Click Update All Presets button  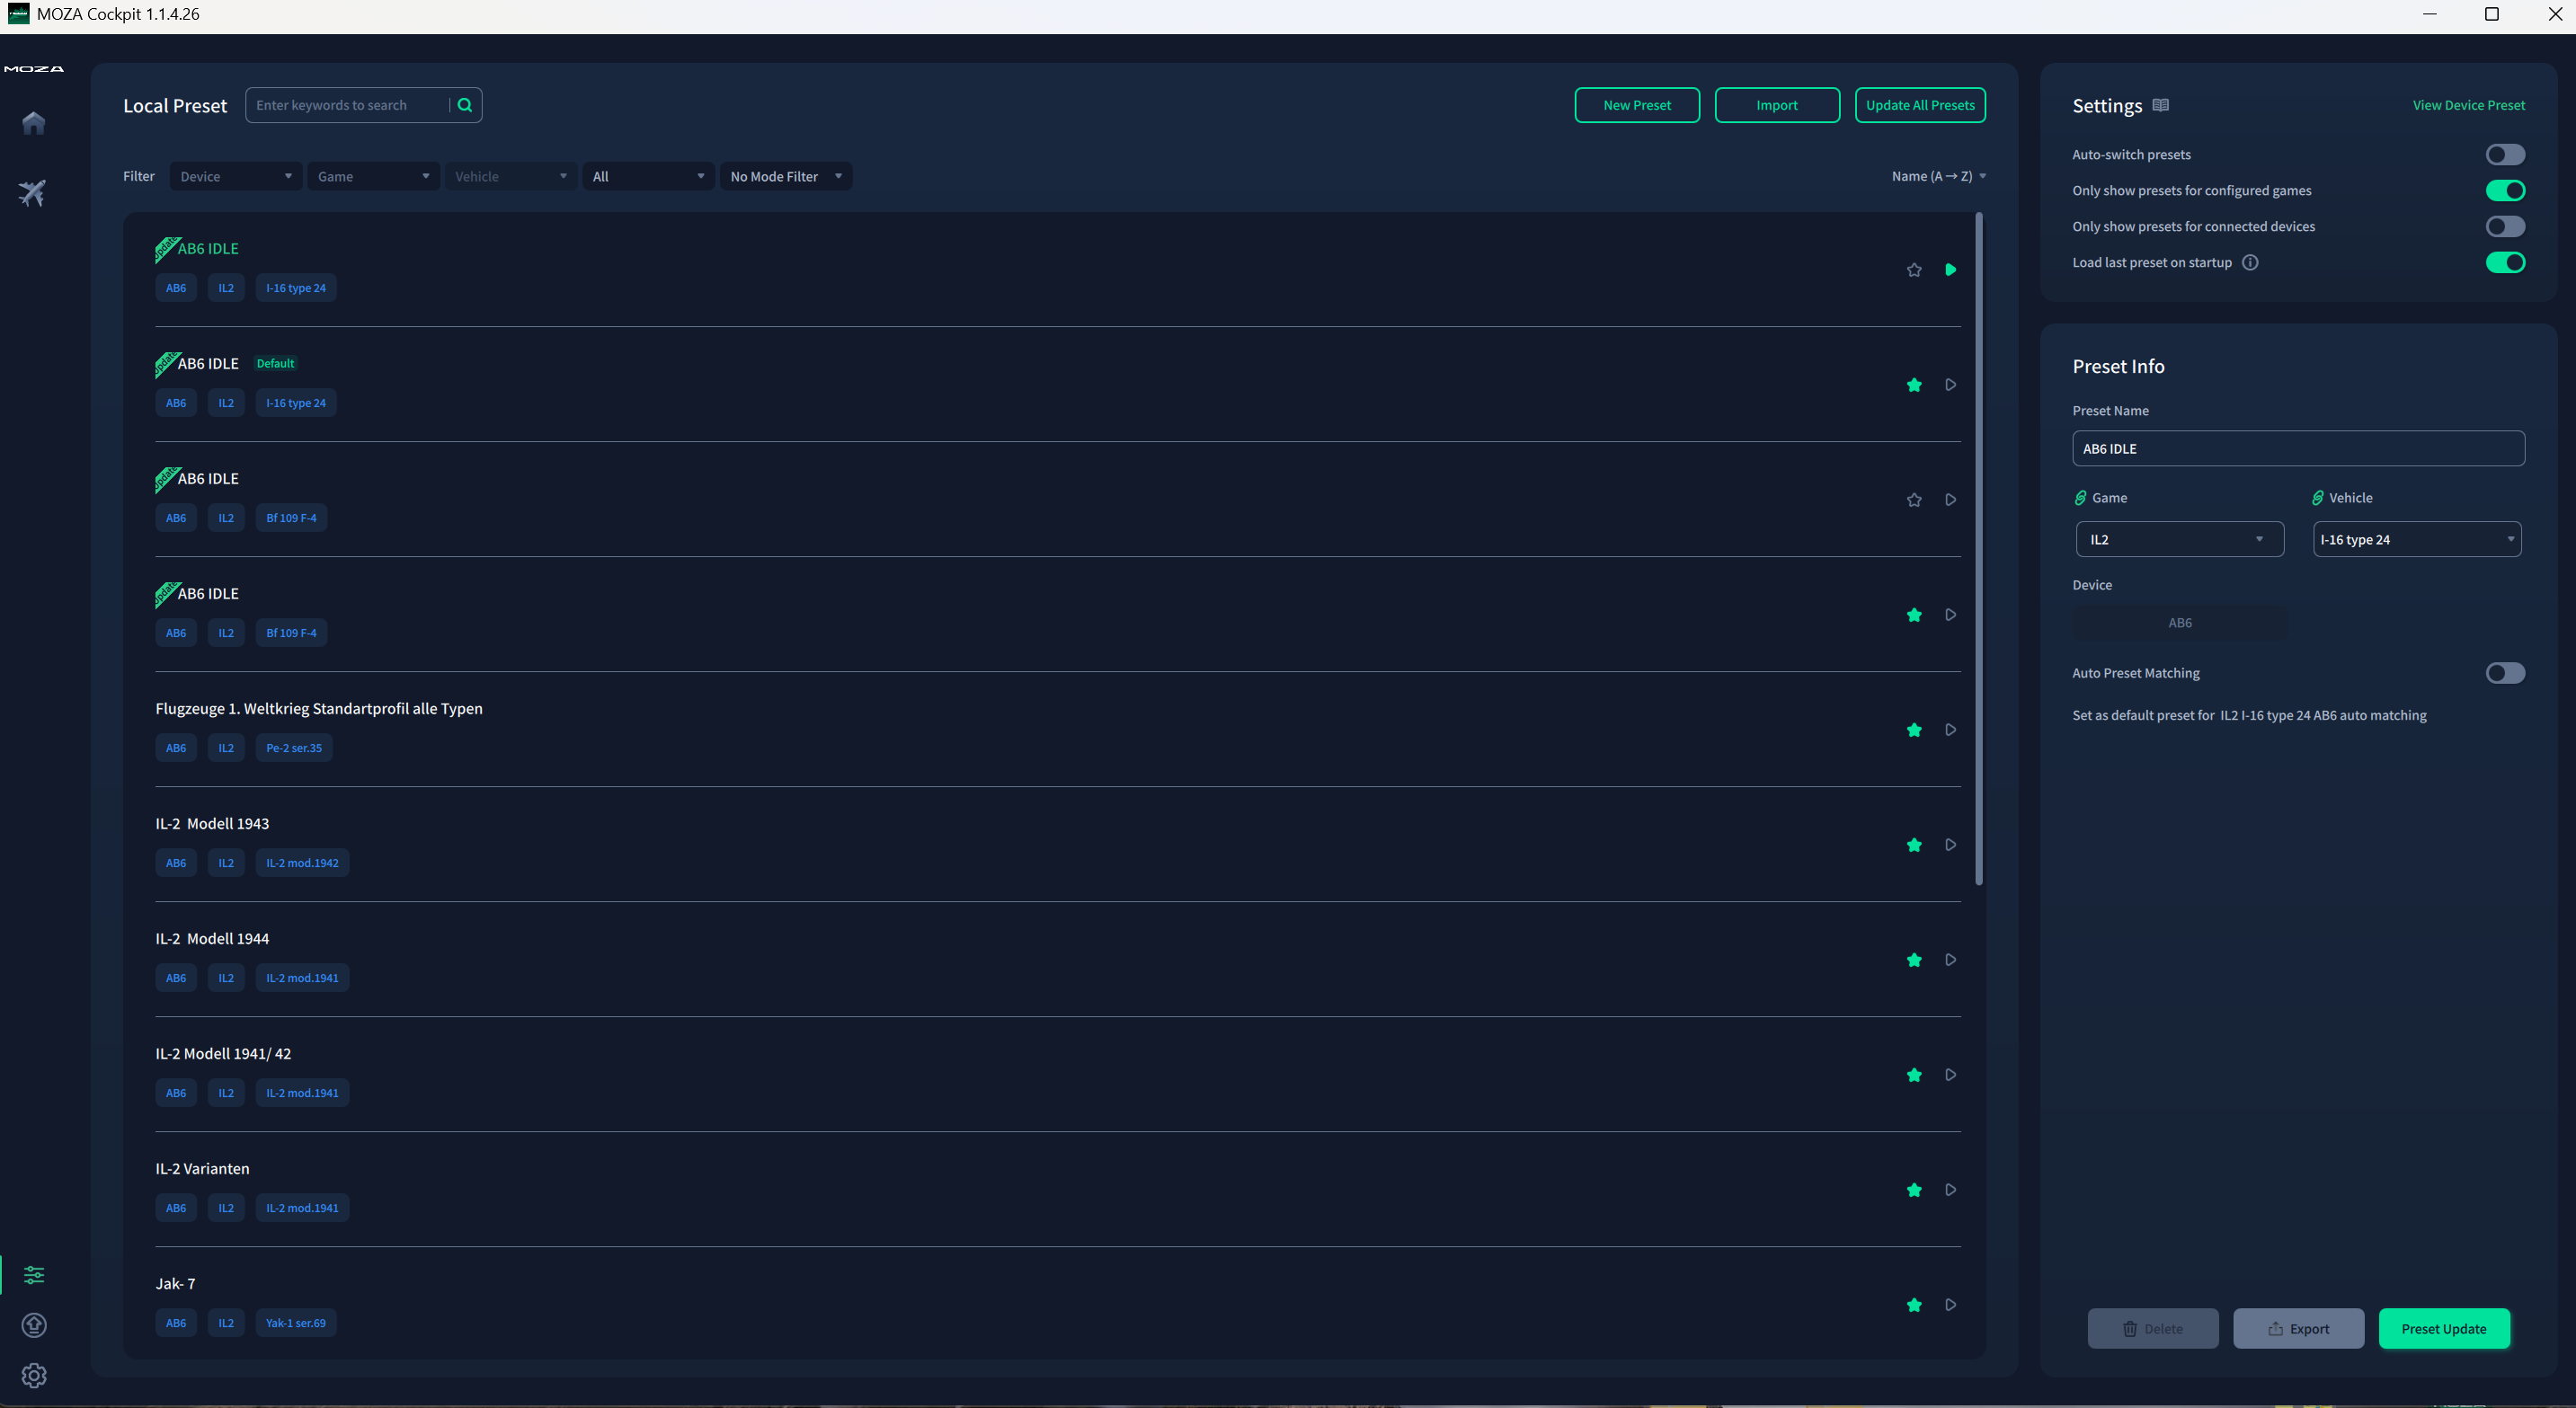[1920, 105]
